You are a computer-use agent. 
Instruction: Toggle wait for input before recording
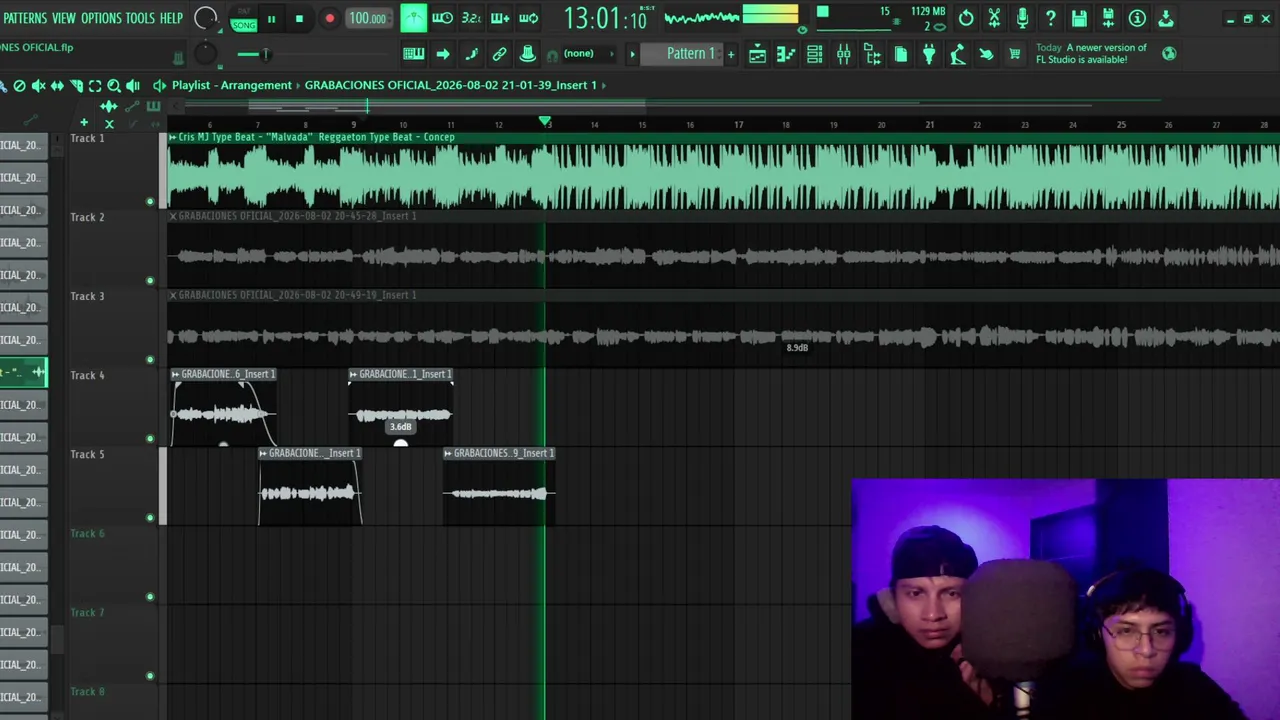click(442, 18)
